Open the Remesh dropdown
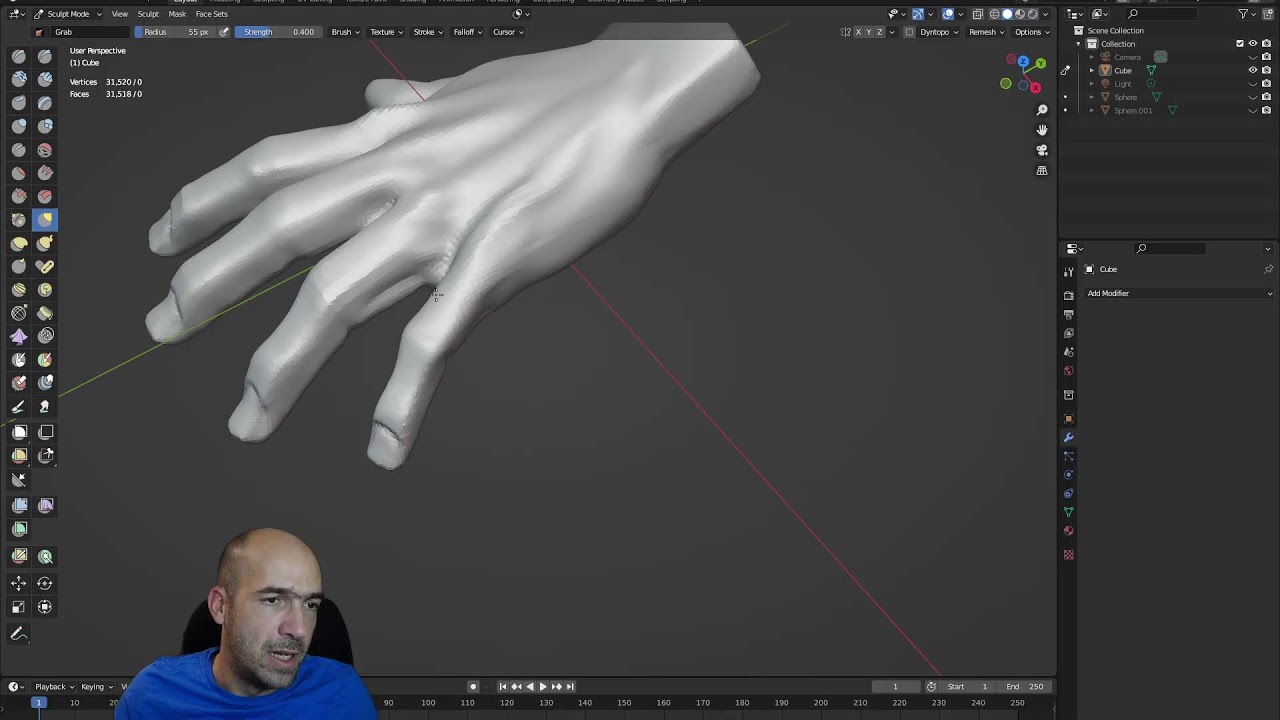Image resolution: width=1280 pixels, height=720 pixels. click(x=986, y=32)
